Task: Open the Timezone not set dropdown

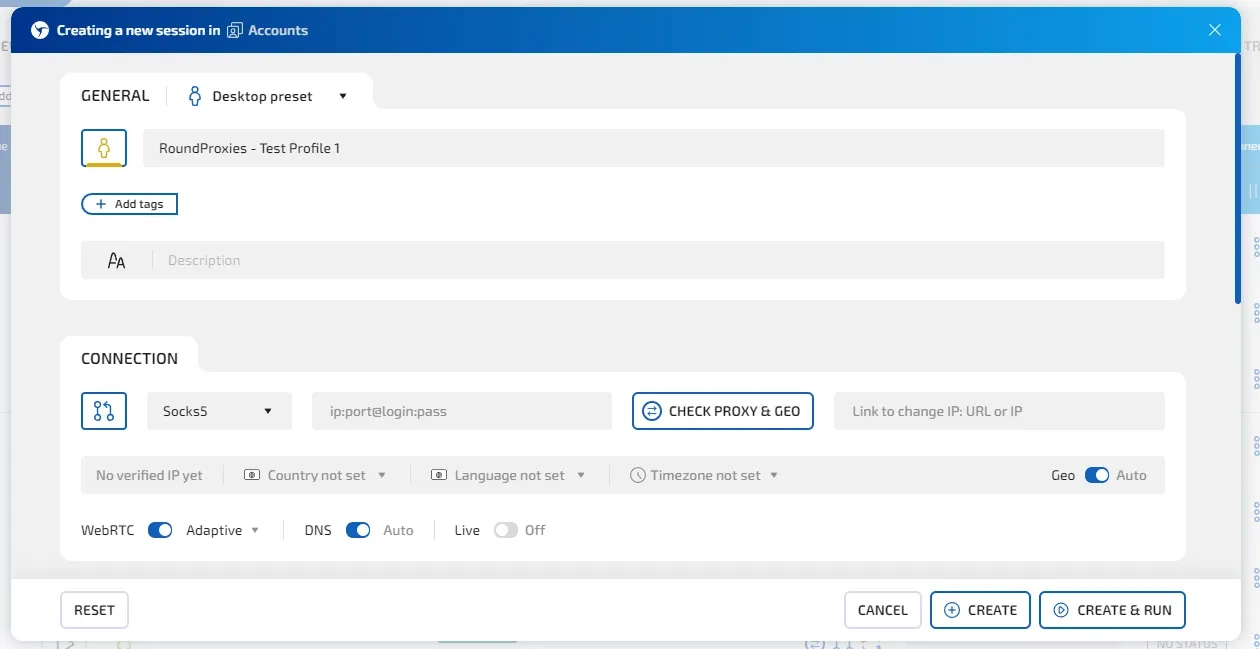Action: coord(704,475)
